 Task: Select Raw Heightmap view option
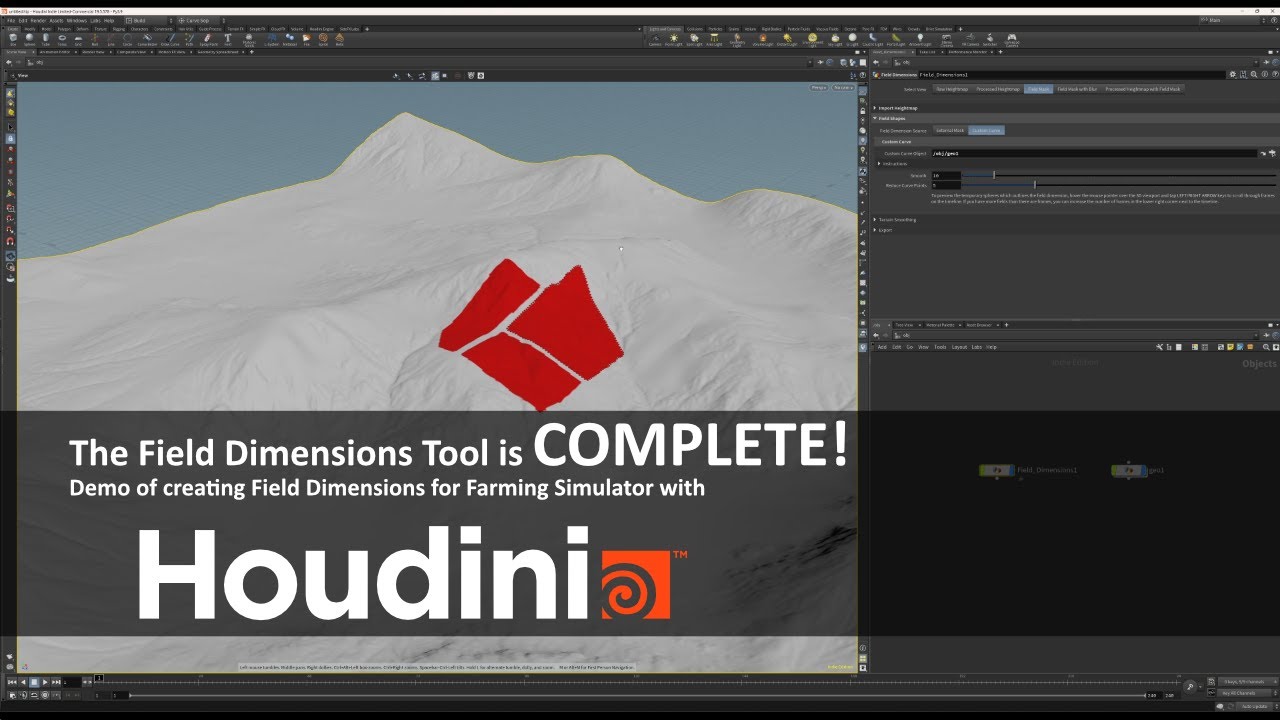click(952, 89)
